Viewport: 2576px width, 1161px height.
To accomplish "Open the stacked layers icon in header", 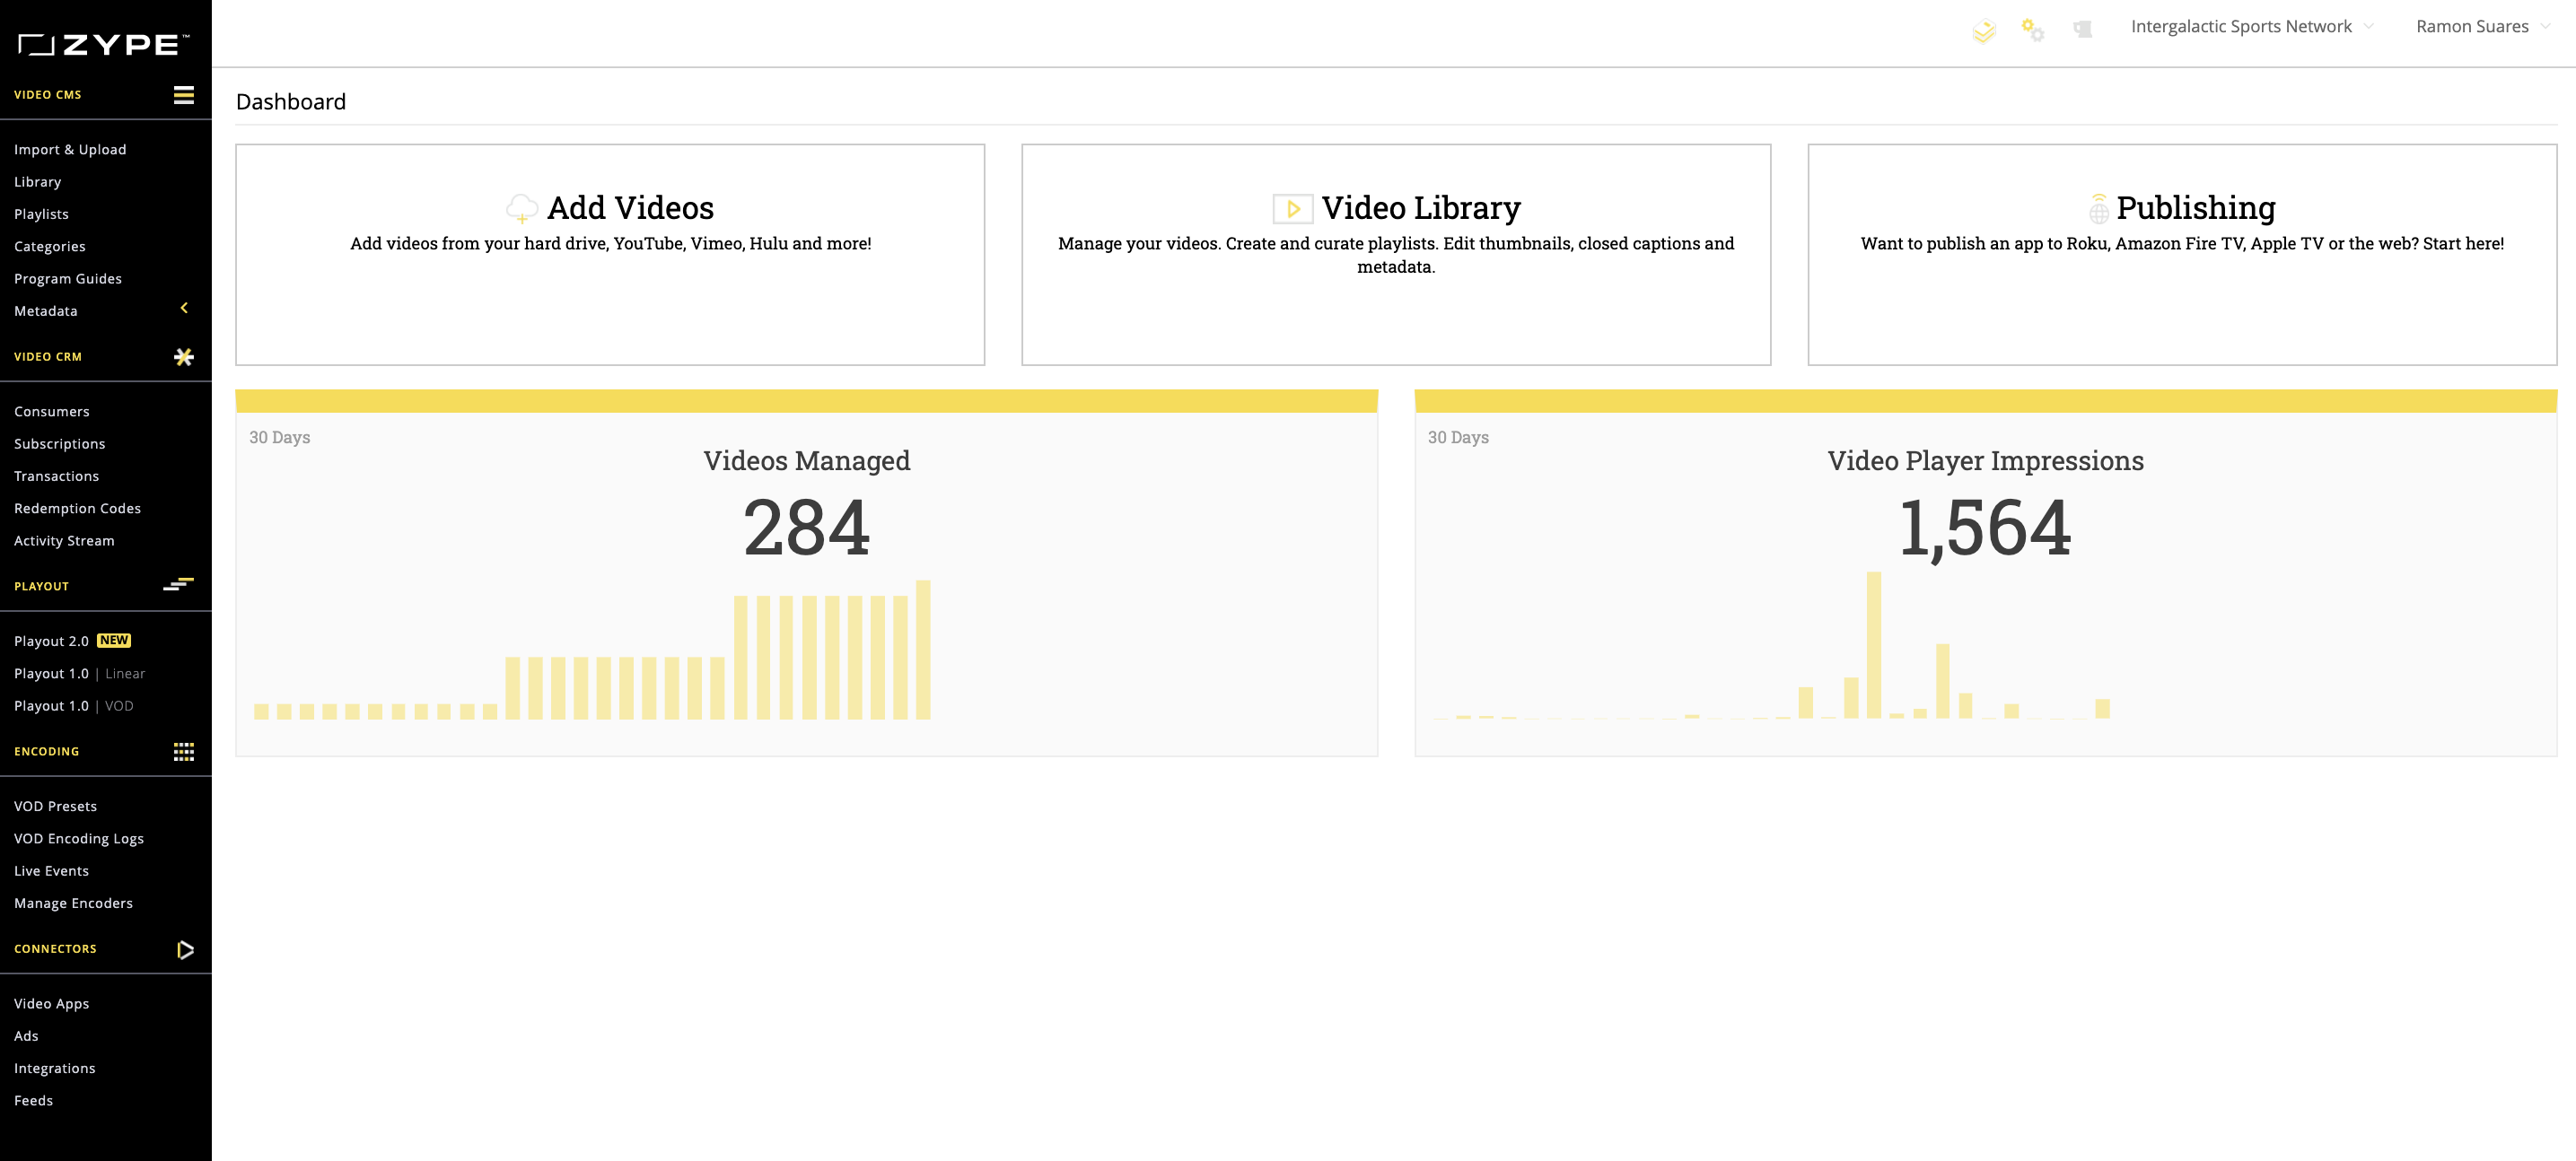I will coord(1984,31).
